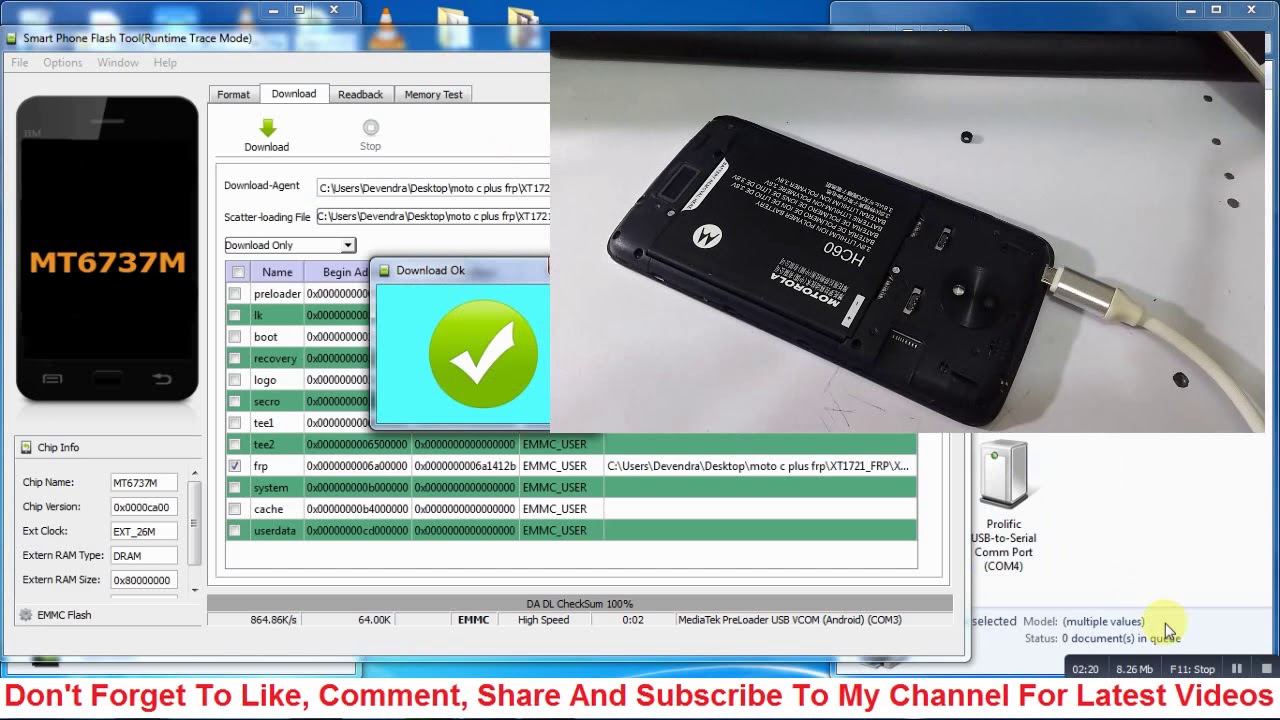Click the Chip Name field showing MT6737M
This screenshot has width=1280, height=720.
(144, 482)
